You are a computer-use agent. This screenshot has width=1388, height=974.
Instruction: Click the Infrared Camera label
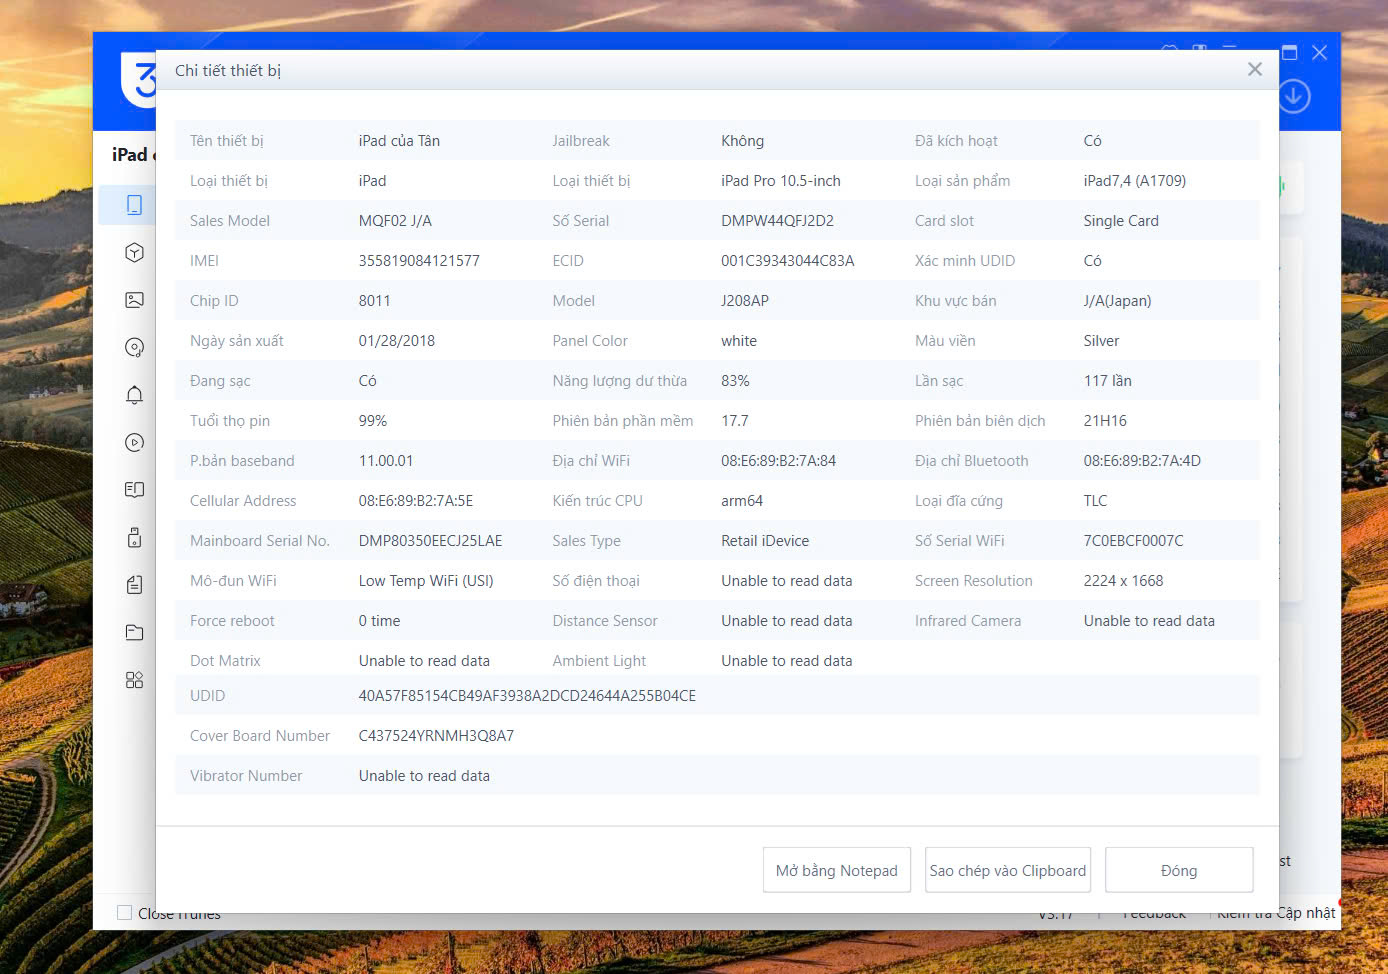(x=968, y=621)
